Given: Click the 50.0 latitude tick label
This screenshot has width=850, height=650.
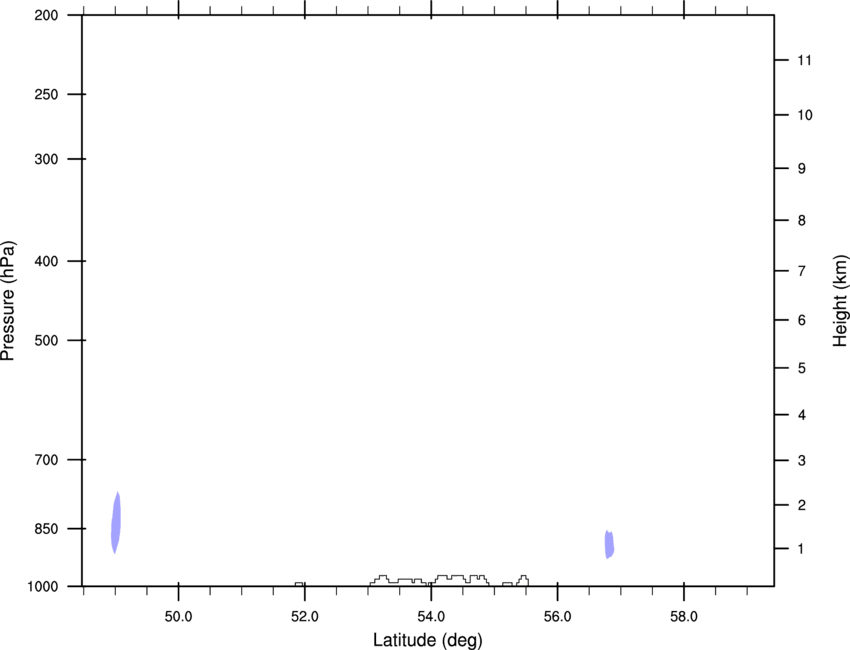Looking at the screenshot, I should pos(178,616).
